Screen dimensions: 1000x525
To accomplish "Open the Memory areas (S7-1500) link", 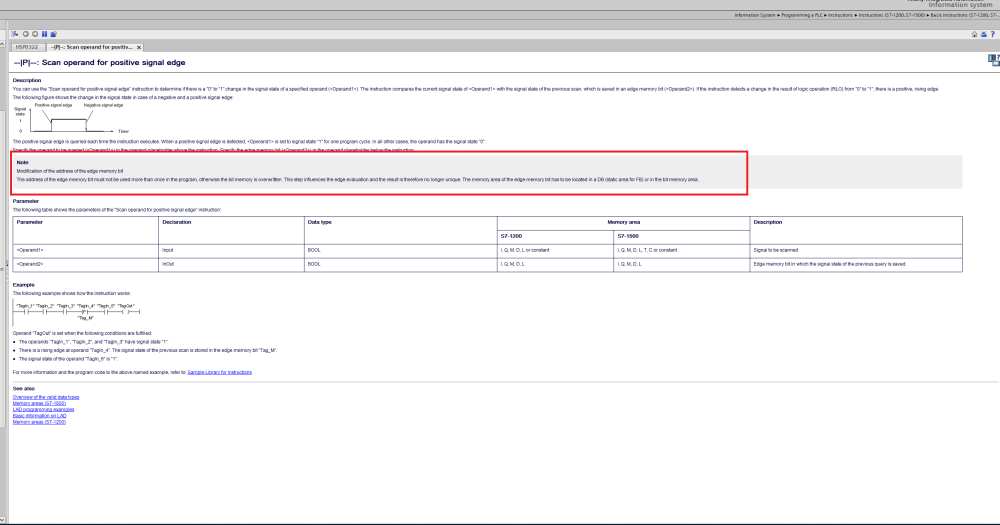I will click(39, 403).
